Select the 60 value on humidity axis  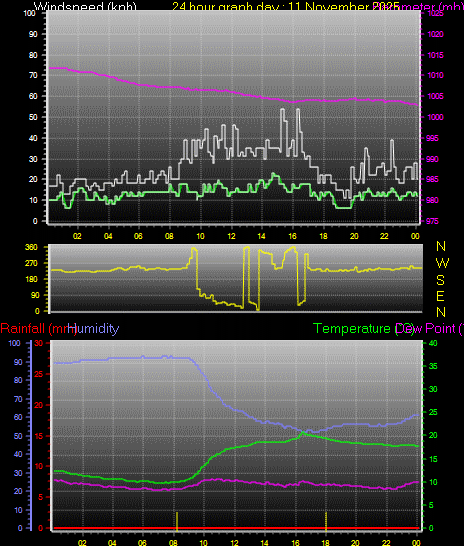[x=18, y=417]
